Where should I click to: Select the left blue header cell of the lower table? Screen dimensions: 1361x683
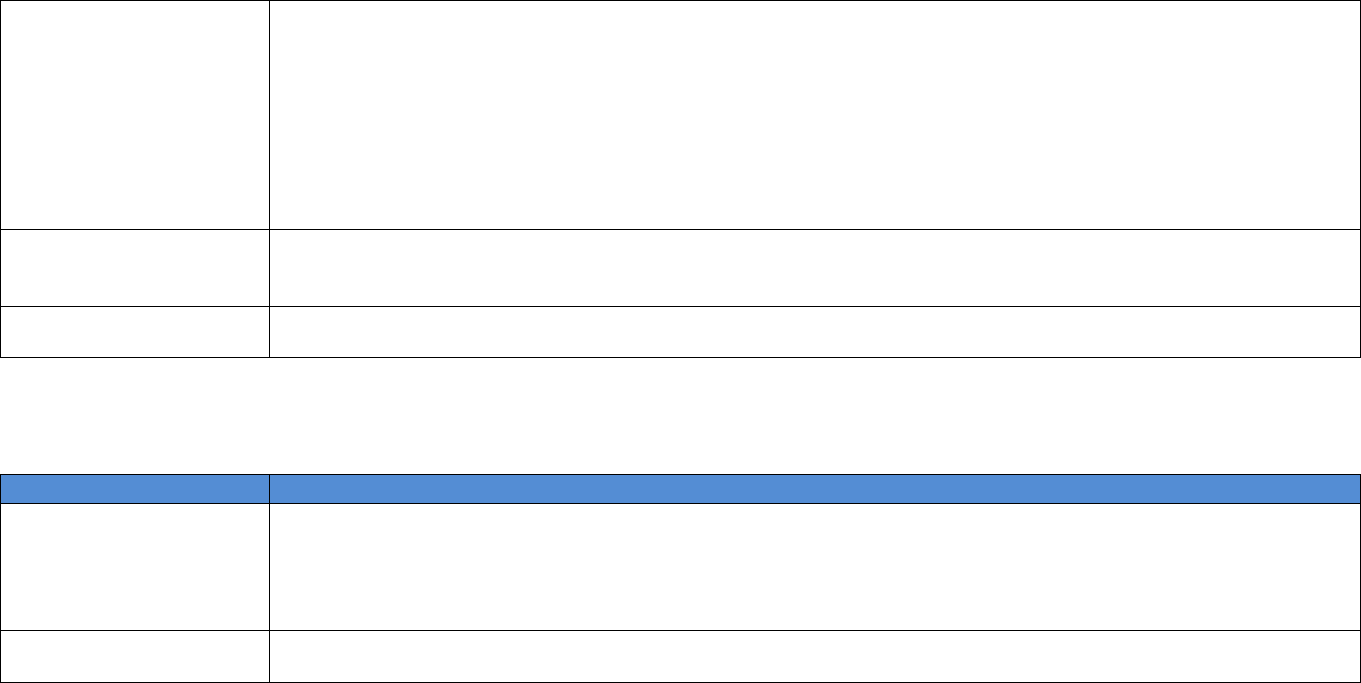pyautogui.click(x=135, y=488)
